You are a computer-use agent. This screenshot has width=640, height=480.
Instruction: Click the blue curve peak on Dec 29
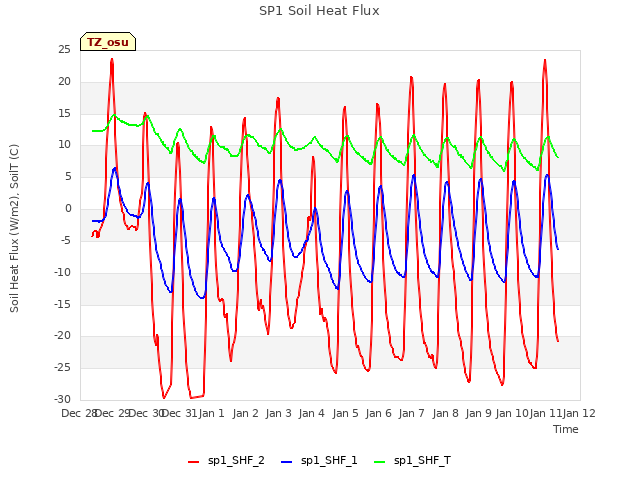[x=115, y=168]
